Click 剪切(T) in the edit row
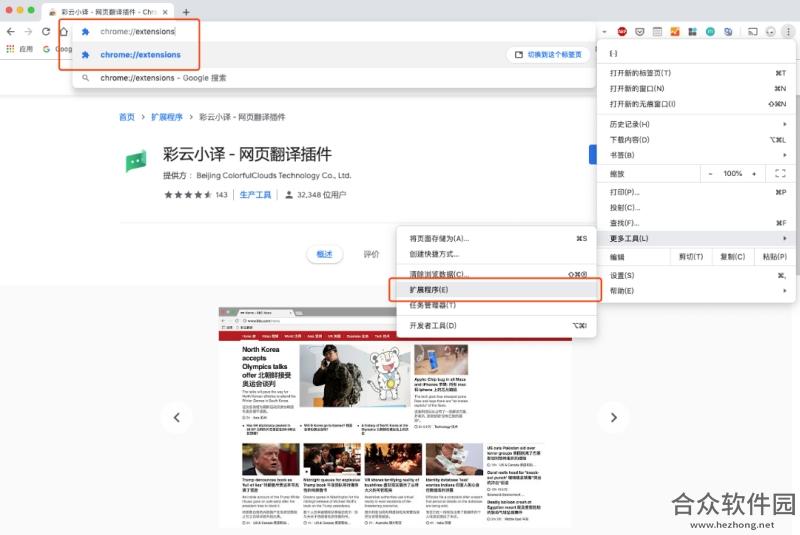Viewport: 800px width, 535px height. (x=691, y=257)
